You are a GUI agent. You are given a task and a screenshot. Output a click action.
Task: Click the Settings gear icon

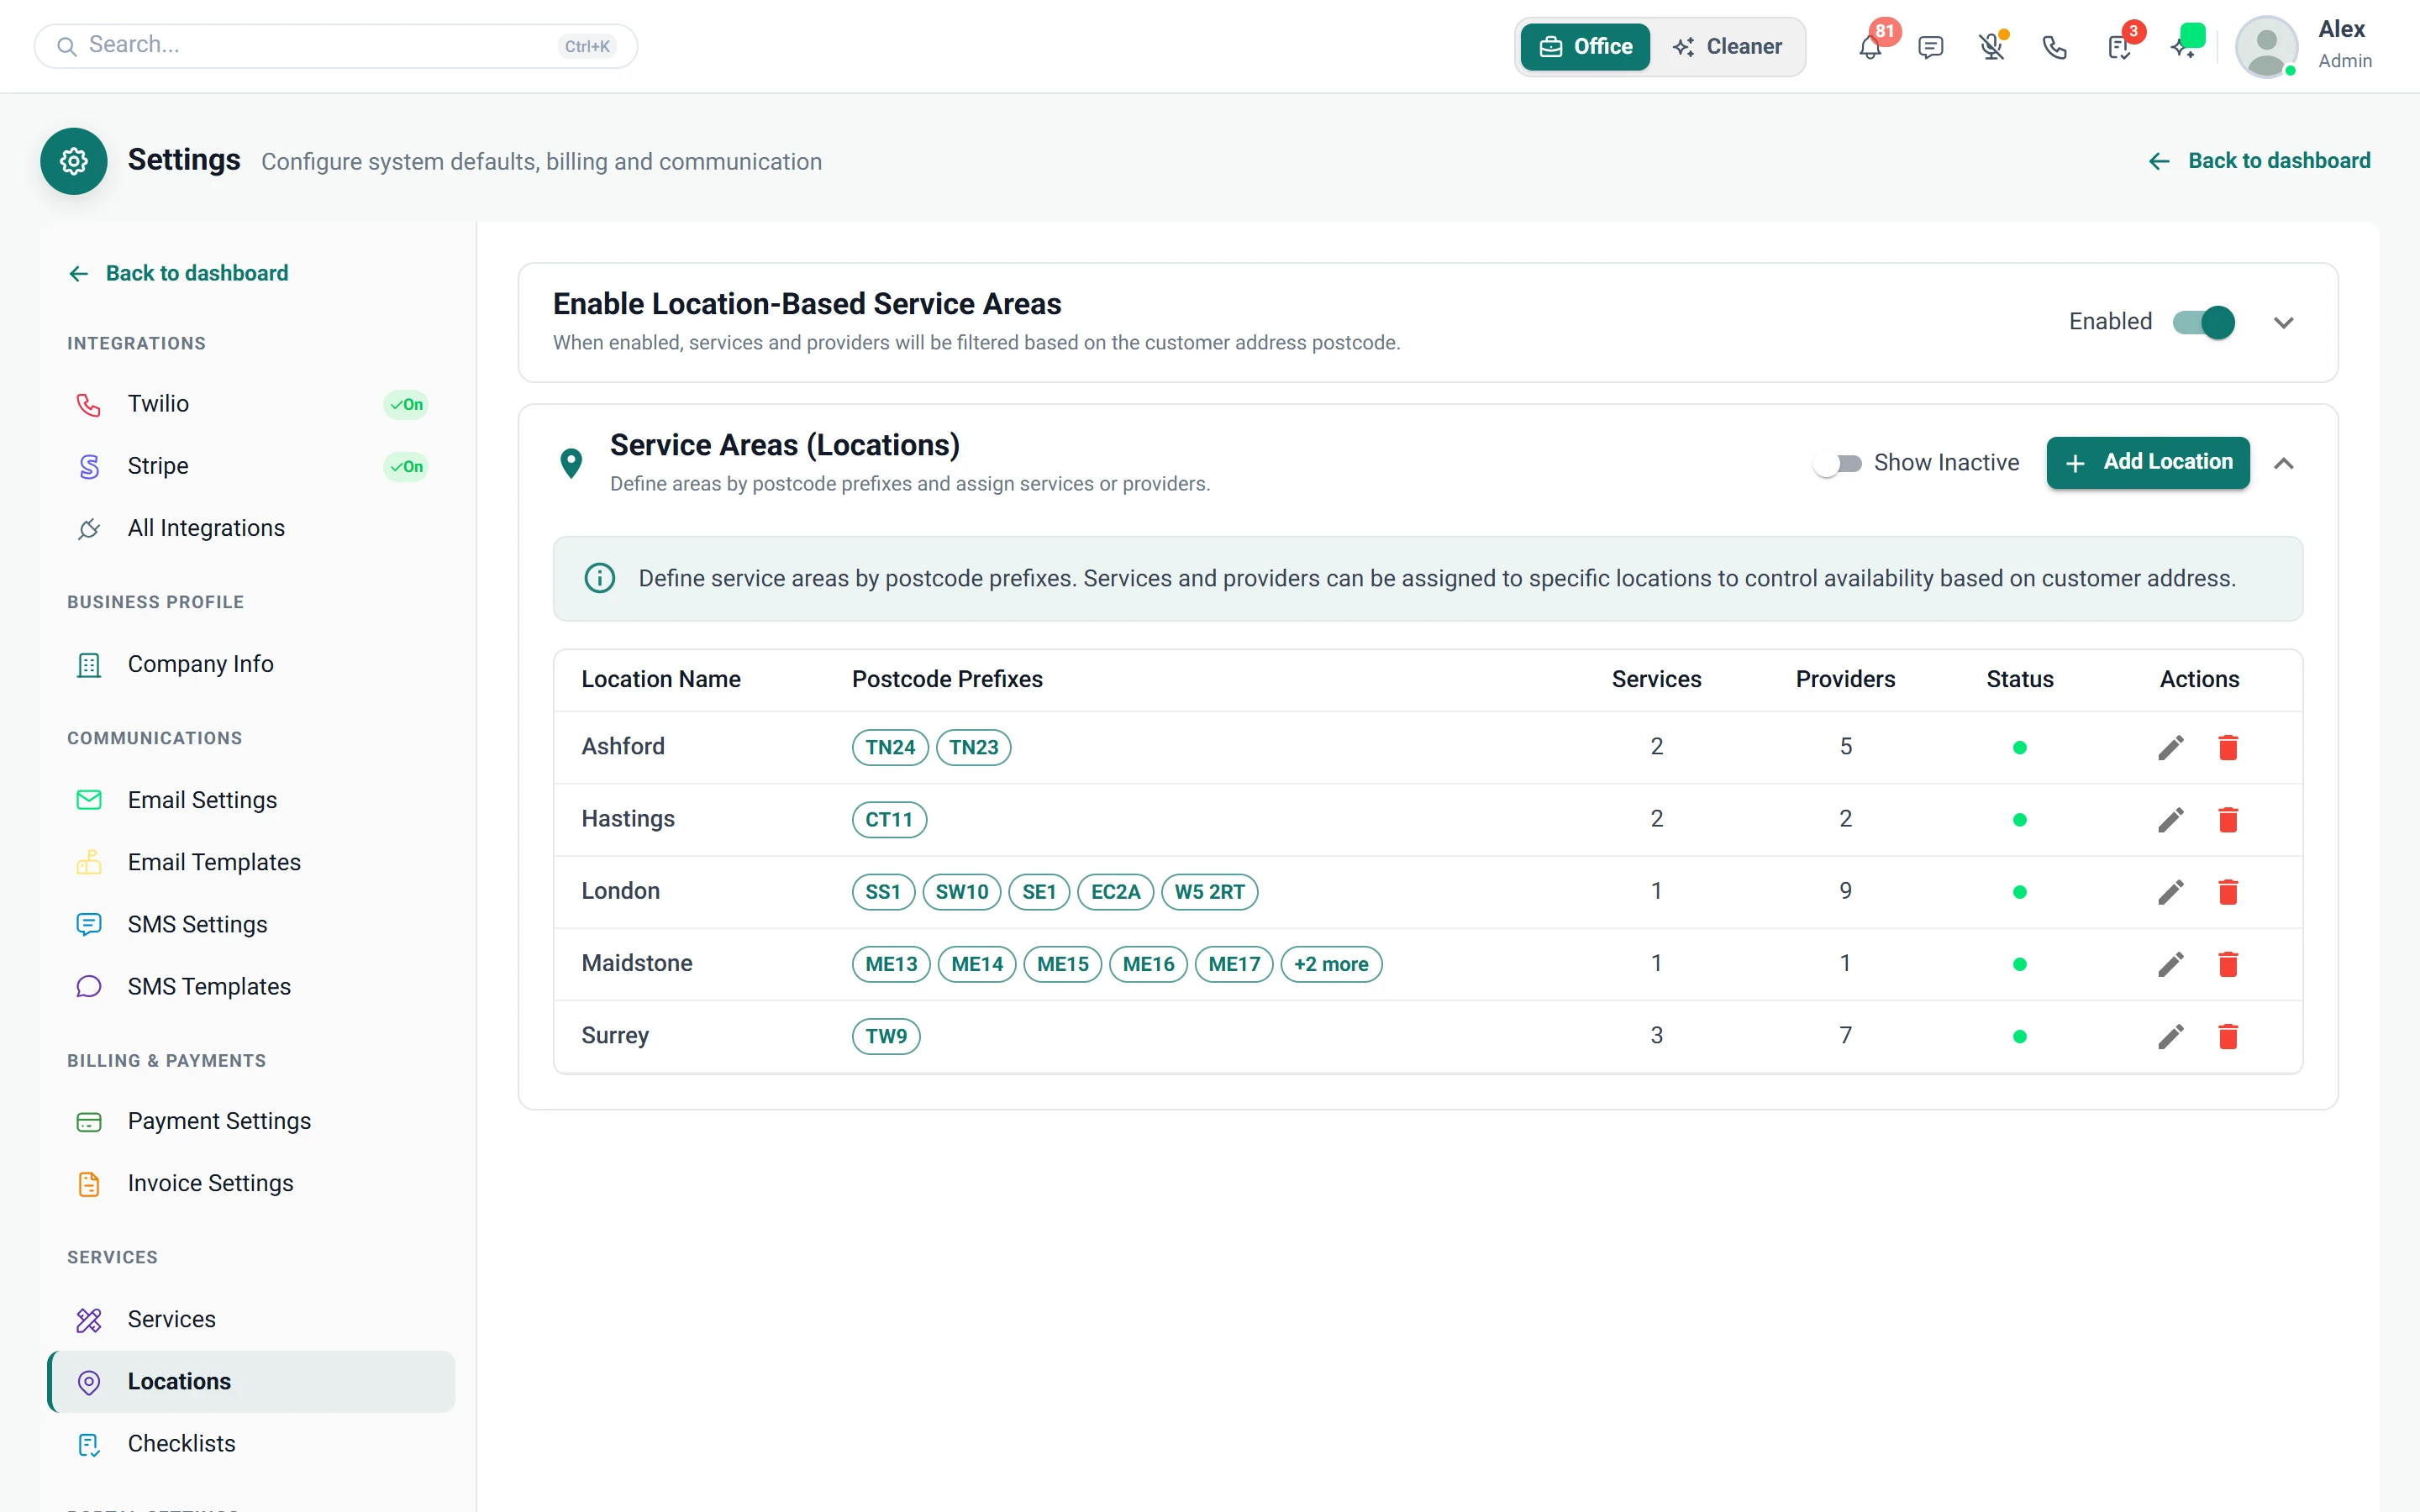[74, 161]
